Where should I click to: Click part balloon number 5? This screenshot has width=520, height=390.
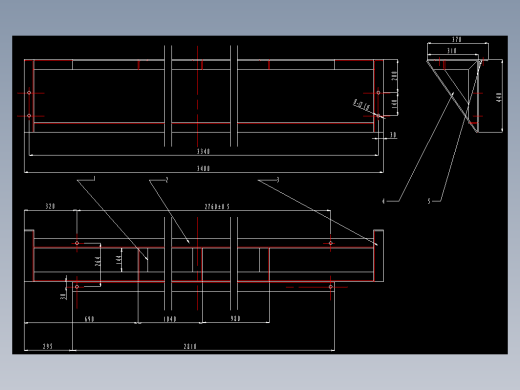coord(429,201)
